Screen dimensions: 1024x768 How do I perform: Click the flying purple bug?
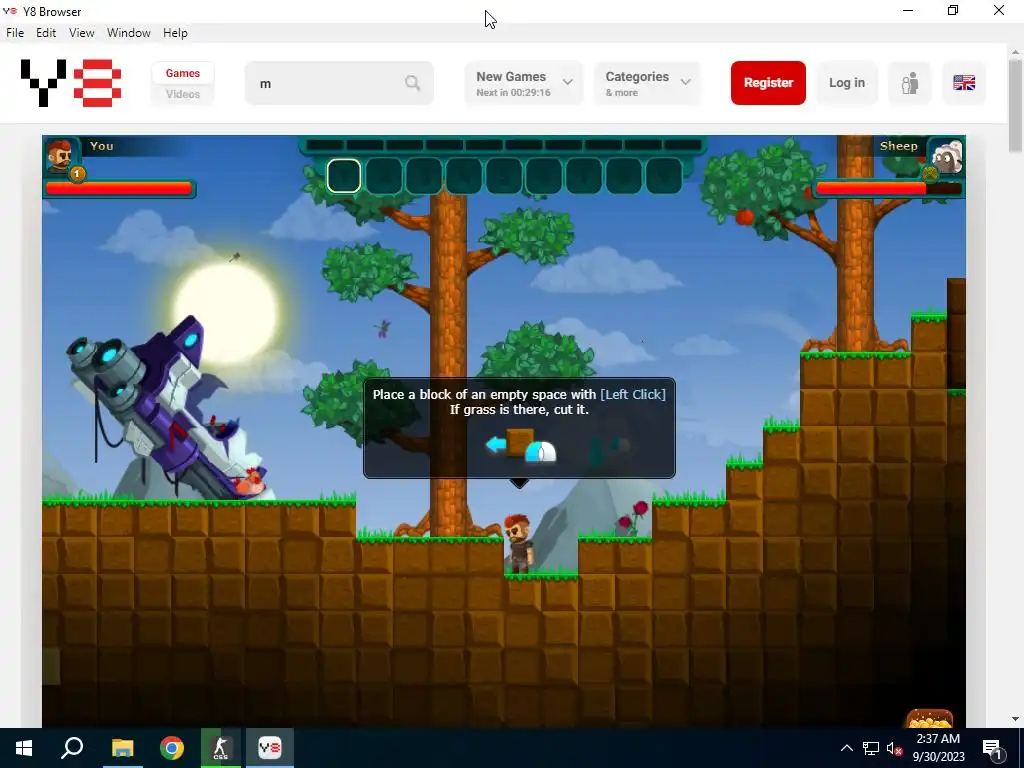pos(383,328)
